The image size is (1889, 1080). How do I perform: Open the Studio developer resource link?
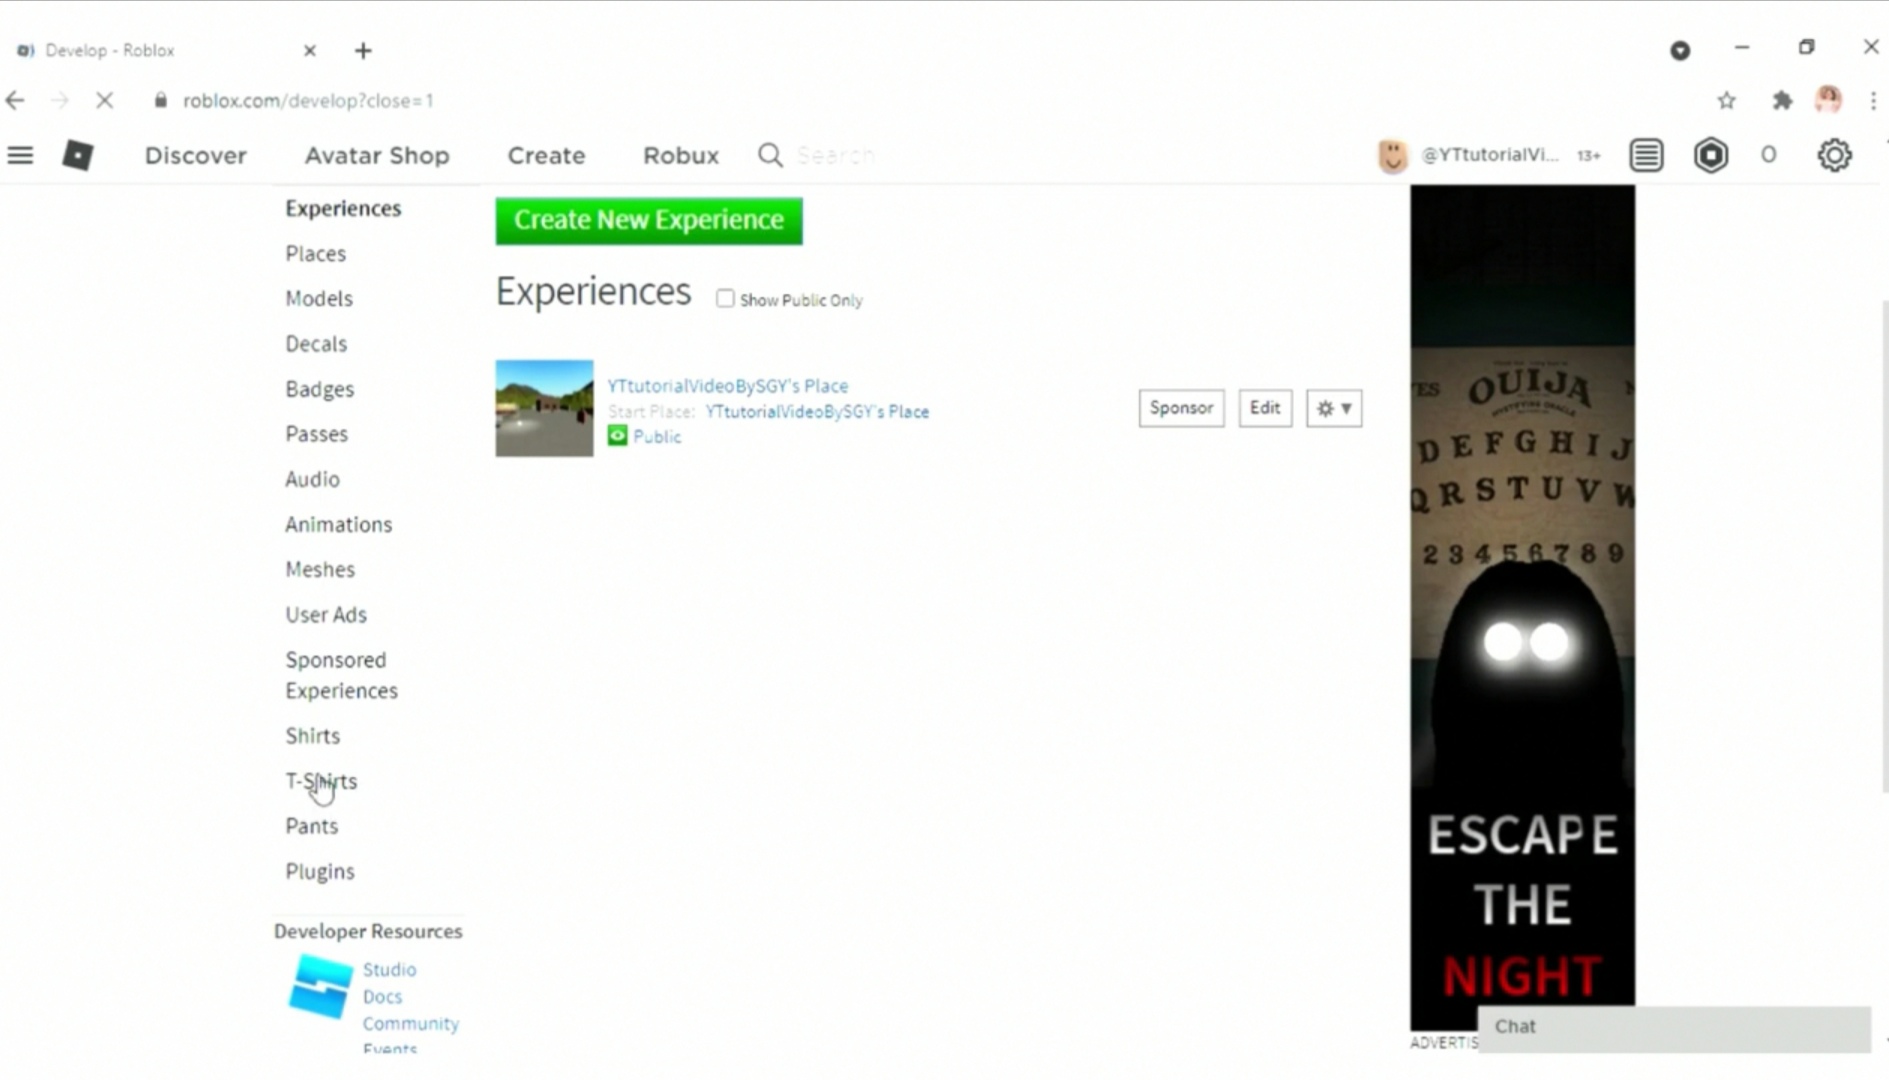pos(389,970)
